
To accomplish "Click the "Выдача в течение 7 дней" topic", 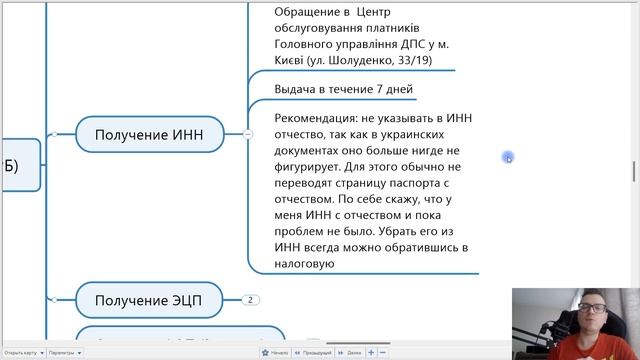I will [x=343, y=89].
